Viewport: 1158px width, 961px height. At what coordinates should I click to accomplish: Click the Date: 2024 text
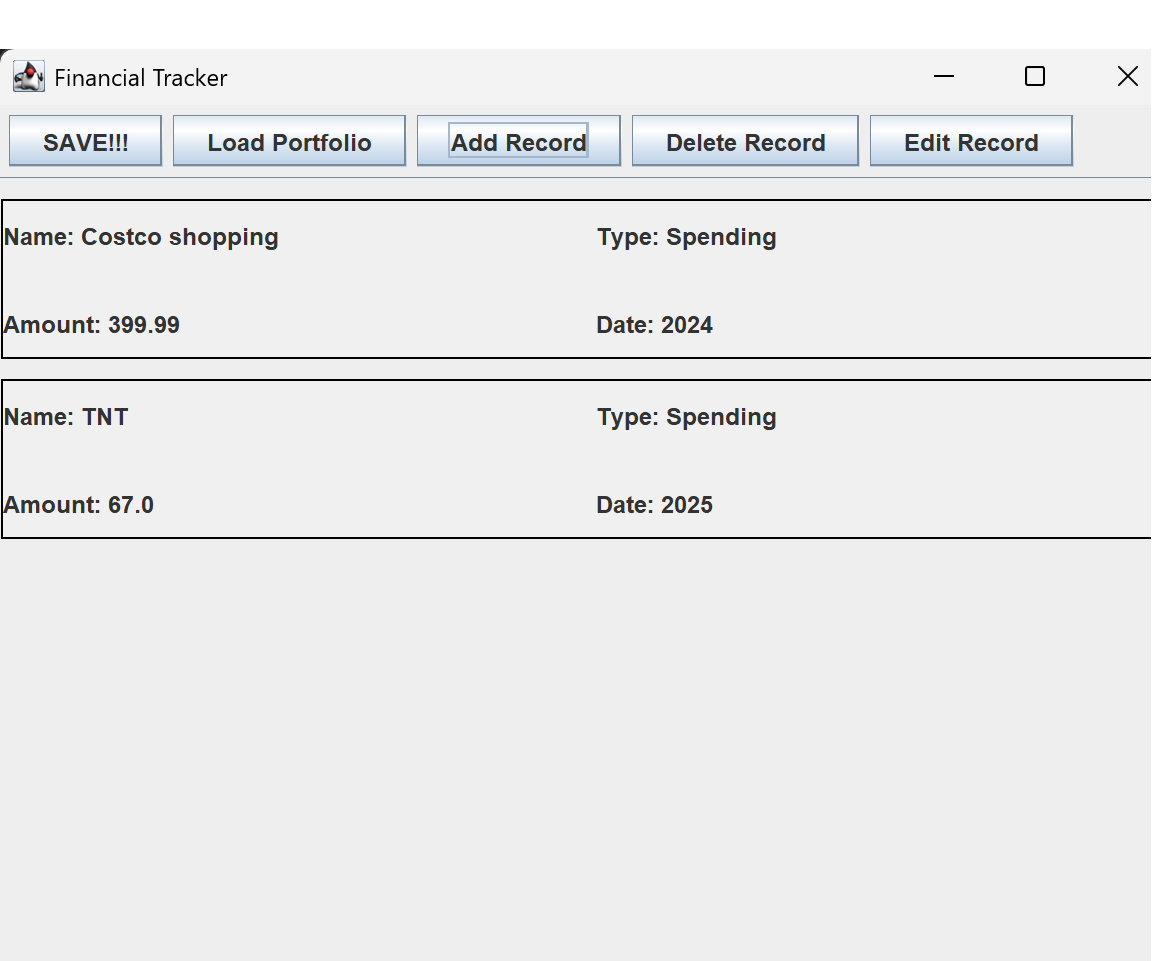click(654, 324)
